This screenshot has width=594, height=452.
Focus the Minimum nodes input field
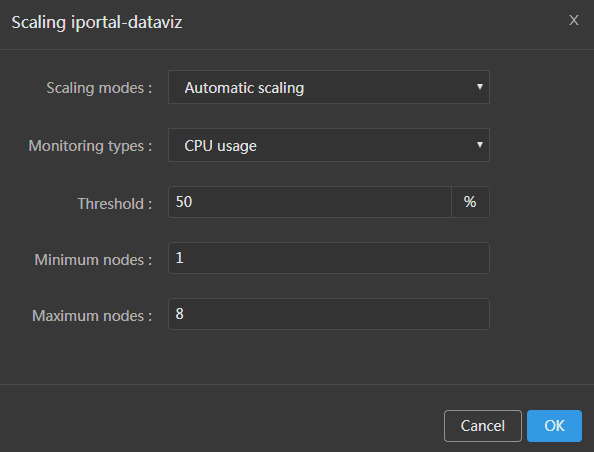tap(329, 258)
